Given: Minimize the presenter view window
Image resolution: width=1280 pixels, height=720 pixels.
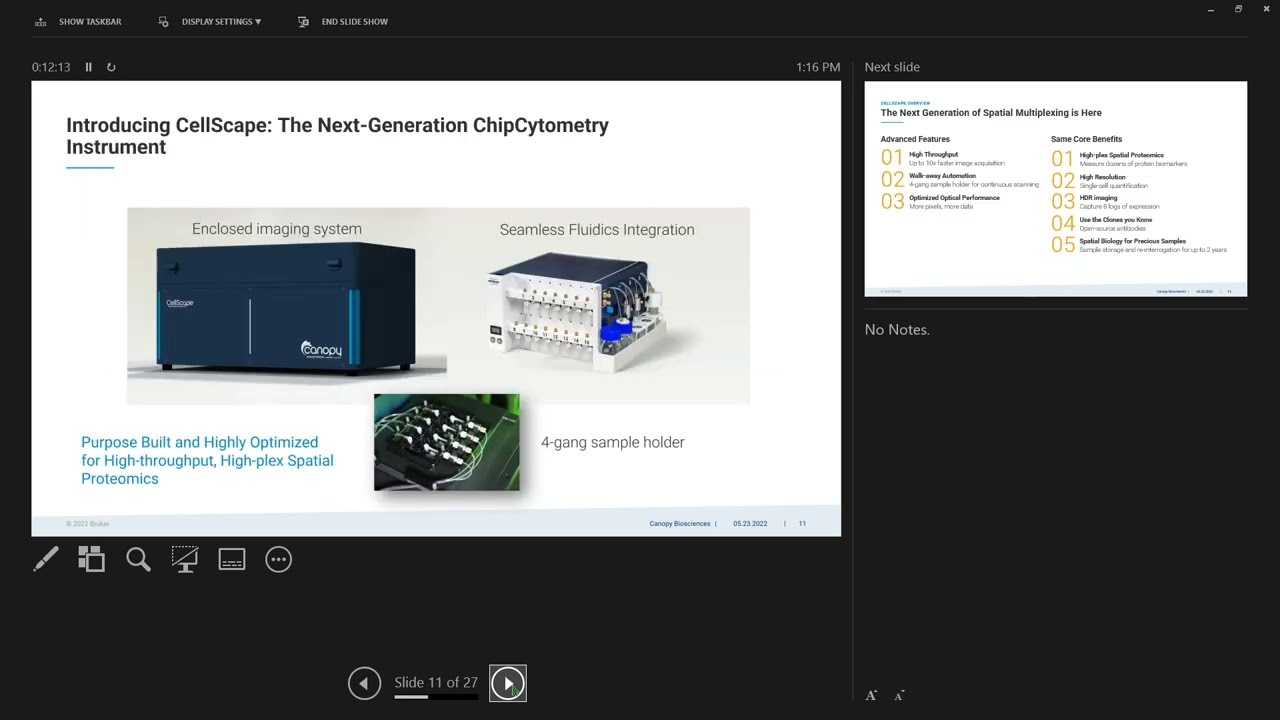Looking at the screenshot, I should 1210,10.
